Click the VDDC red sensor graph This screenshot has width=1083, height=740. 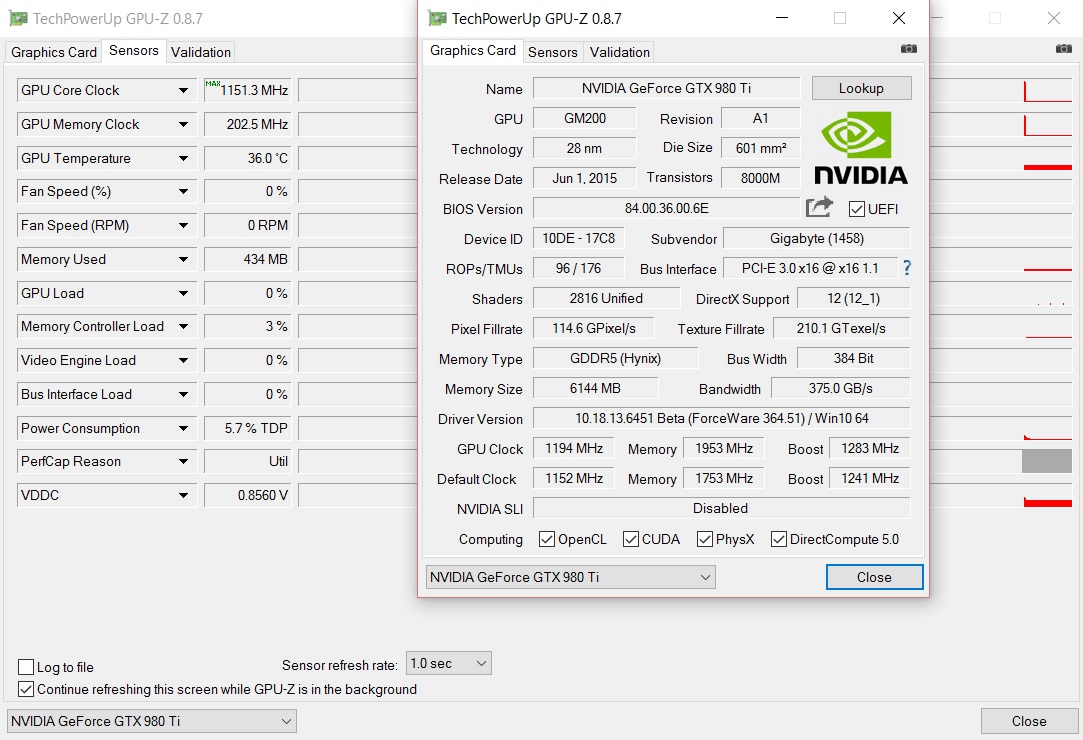[x=1047, y=502]
